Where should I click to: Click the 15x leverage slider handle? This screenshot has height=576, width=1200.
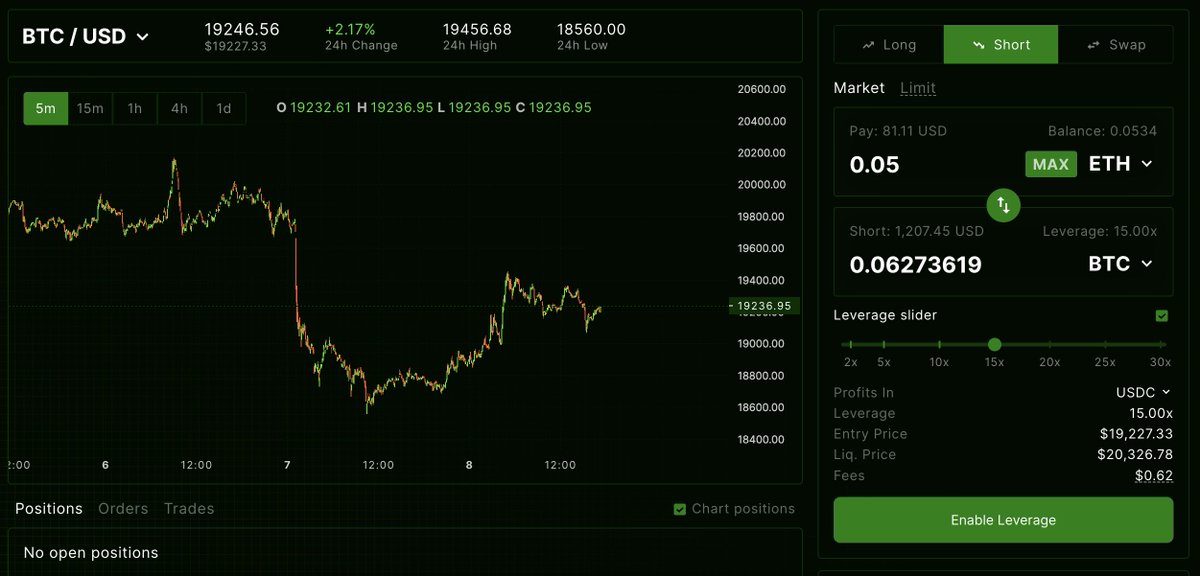(x=994, y=344)
